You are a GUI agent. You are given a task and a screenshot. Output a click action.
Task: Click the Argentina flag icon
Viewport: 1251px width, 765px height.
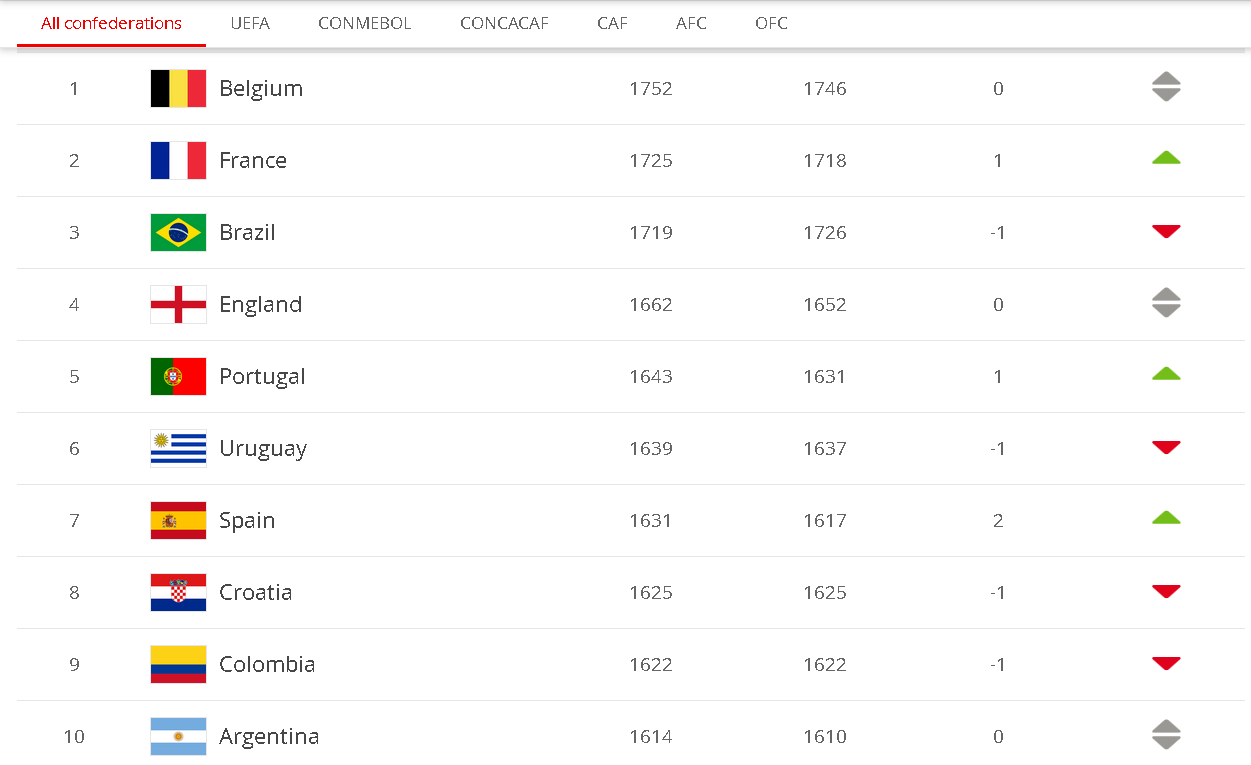coord(178,736)
